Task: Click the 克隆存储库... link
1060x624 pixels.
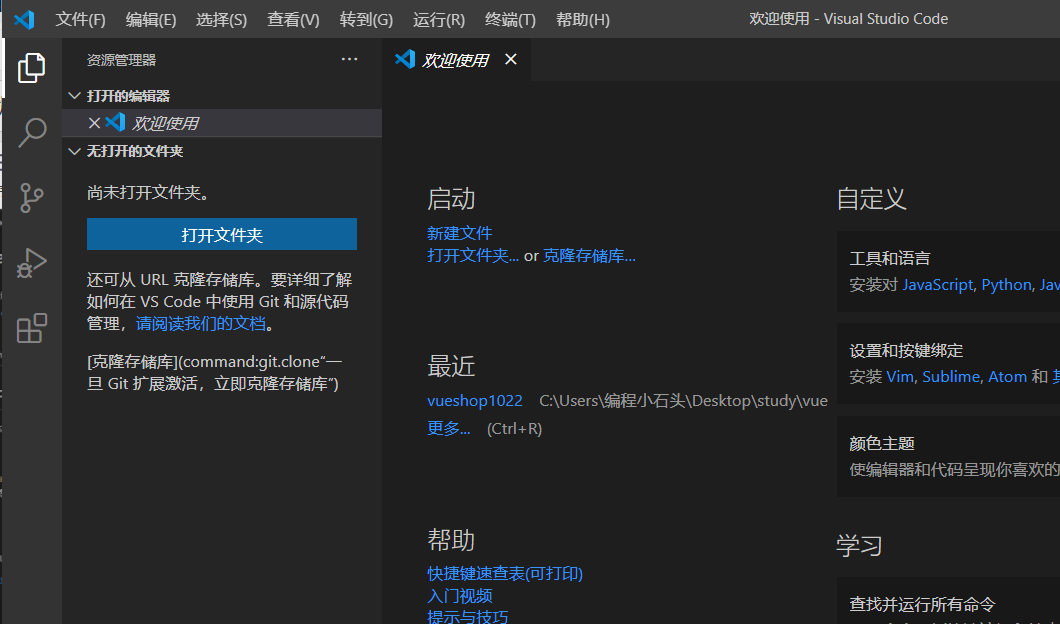Action: (x=589, y=256)
